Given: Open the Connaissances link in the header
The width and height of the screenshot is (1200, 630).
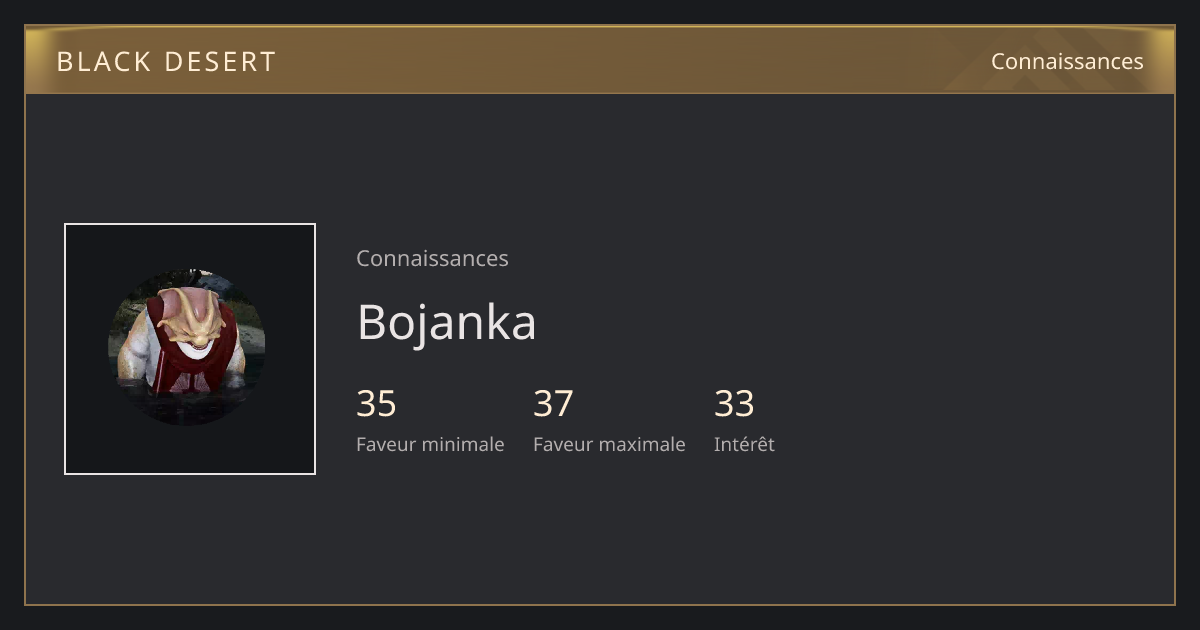Looking at the screenshot, I should pos(1067,61).
